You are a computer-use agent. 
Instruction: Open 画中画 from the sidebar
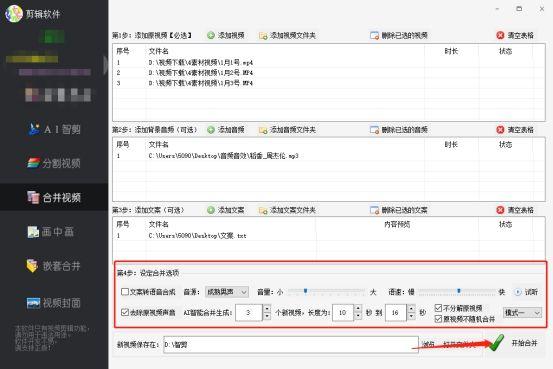click(x=51, y=231)
